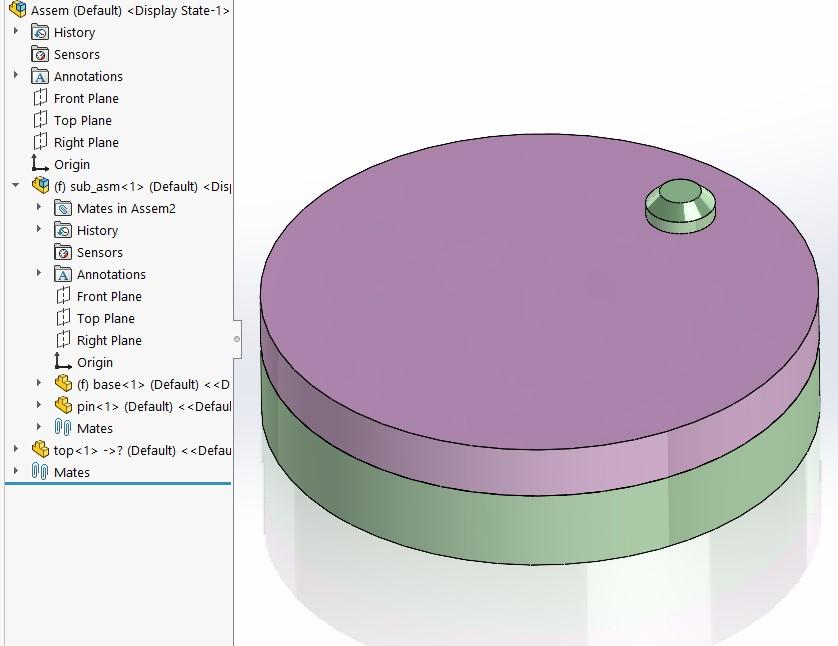The height and width of the screenshot is (646, 838).
Task: Click the top-level Origin icon
Action: click(40, 164)
